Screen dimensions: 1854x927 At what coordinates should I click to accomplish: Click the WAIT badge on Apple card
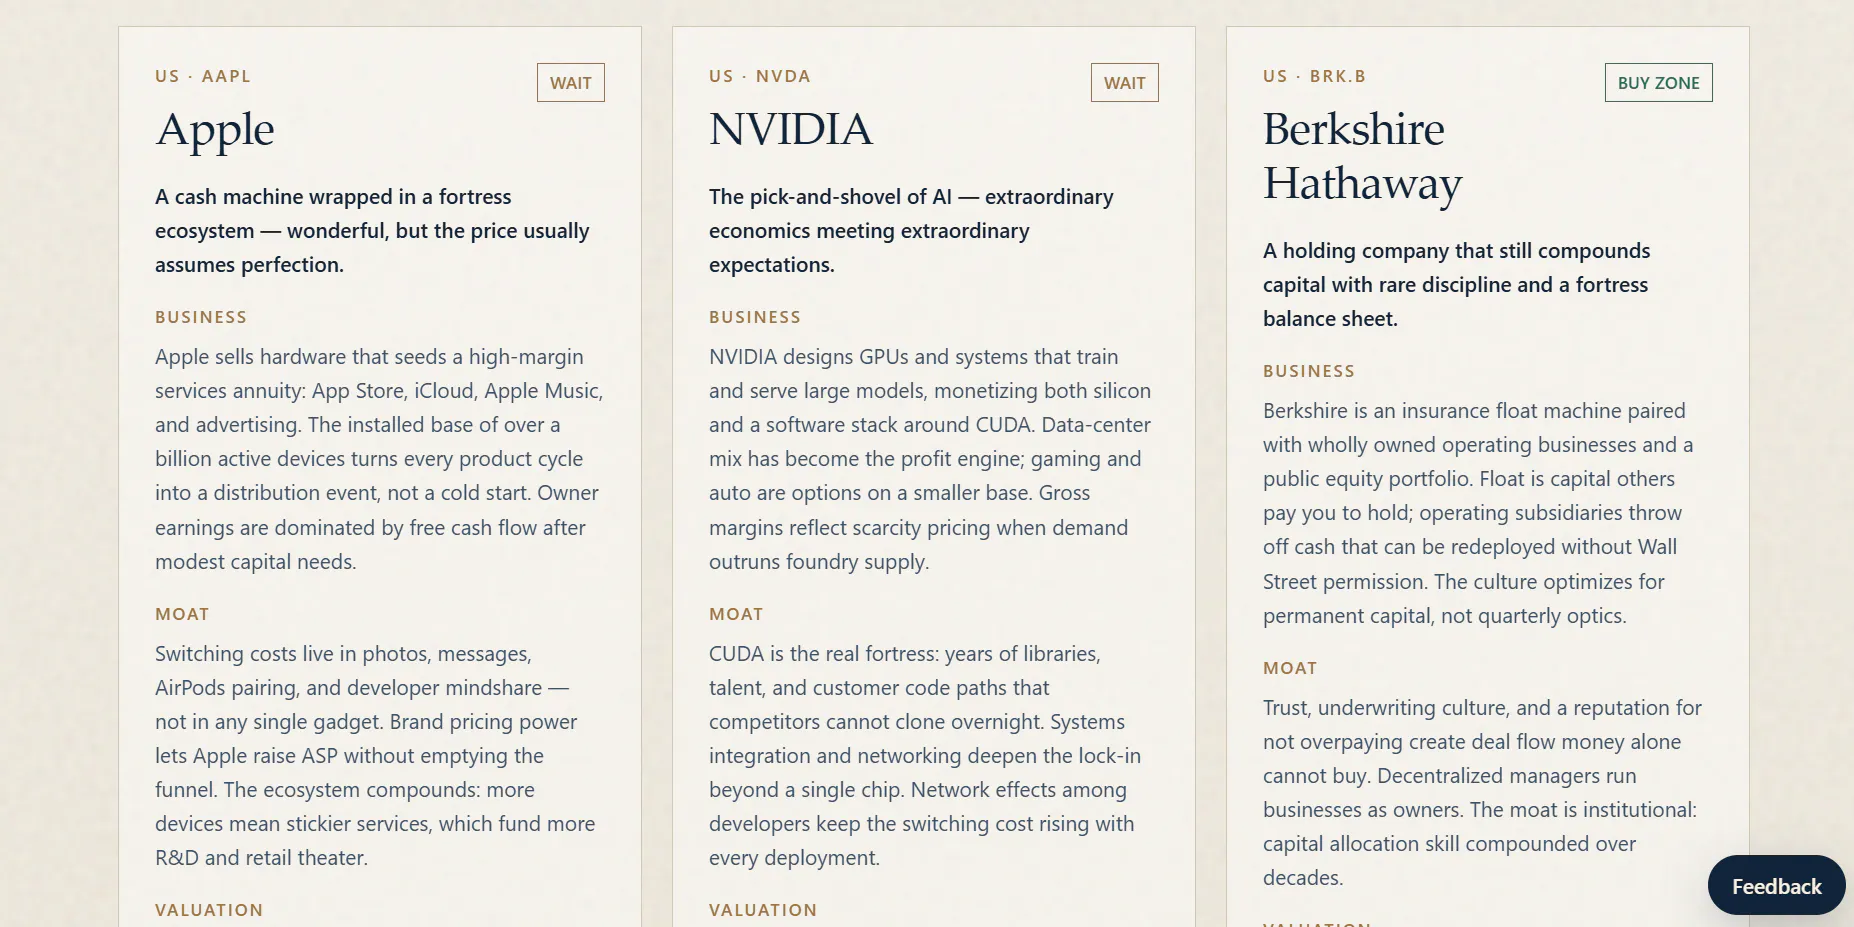[571, 83]
